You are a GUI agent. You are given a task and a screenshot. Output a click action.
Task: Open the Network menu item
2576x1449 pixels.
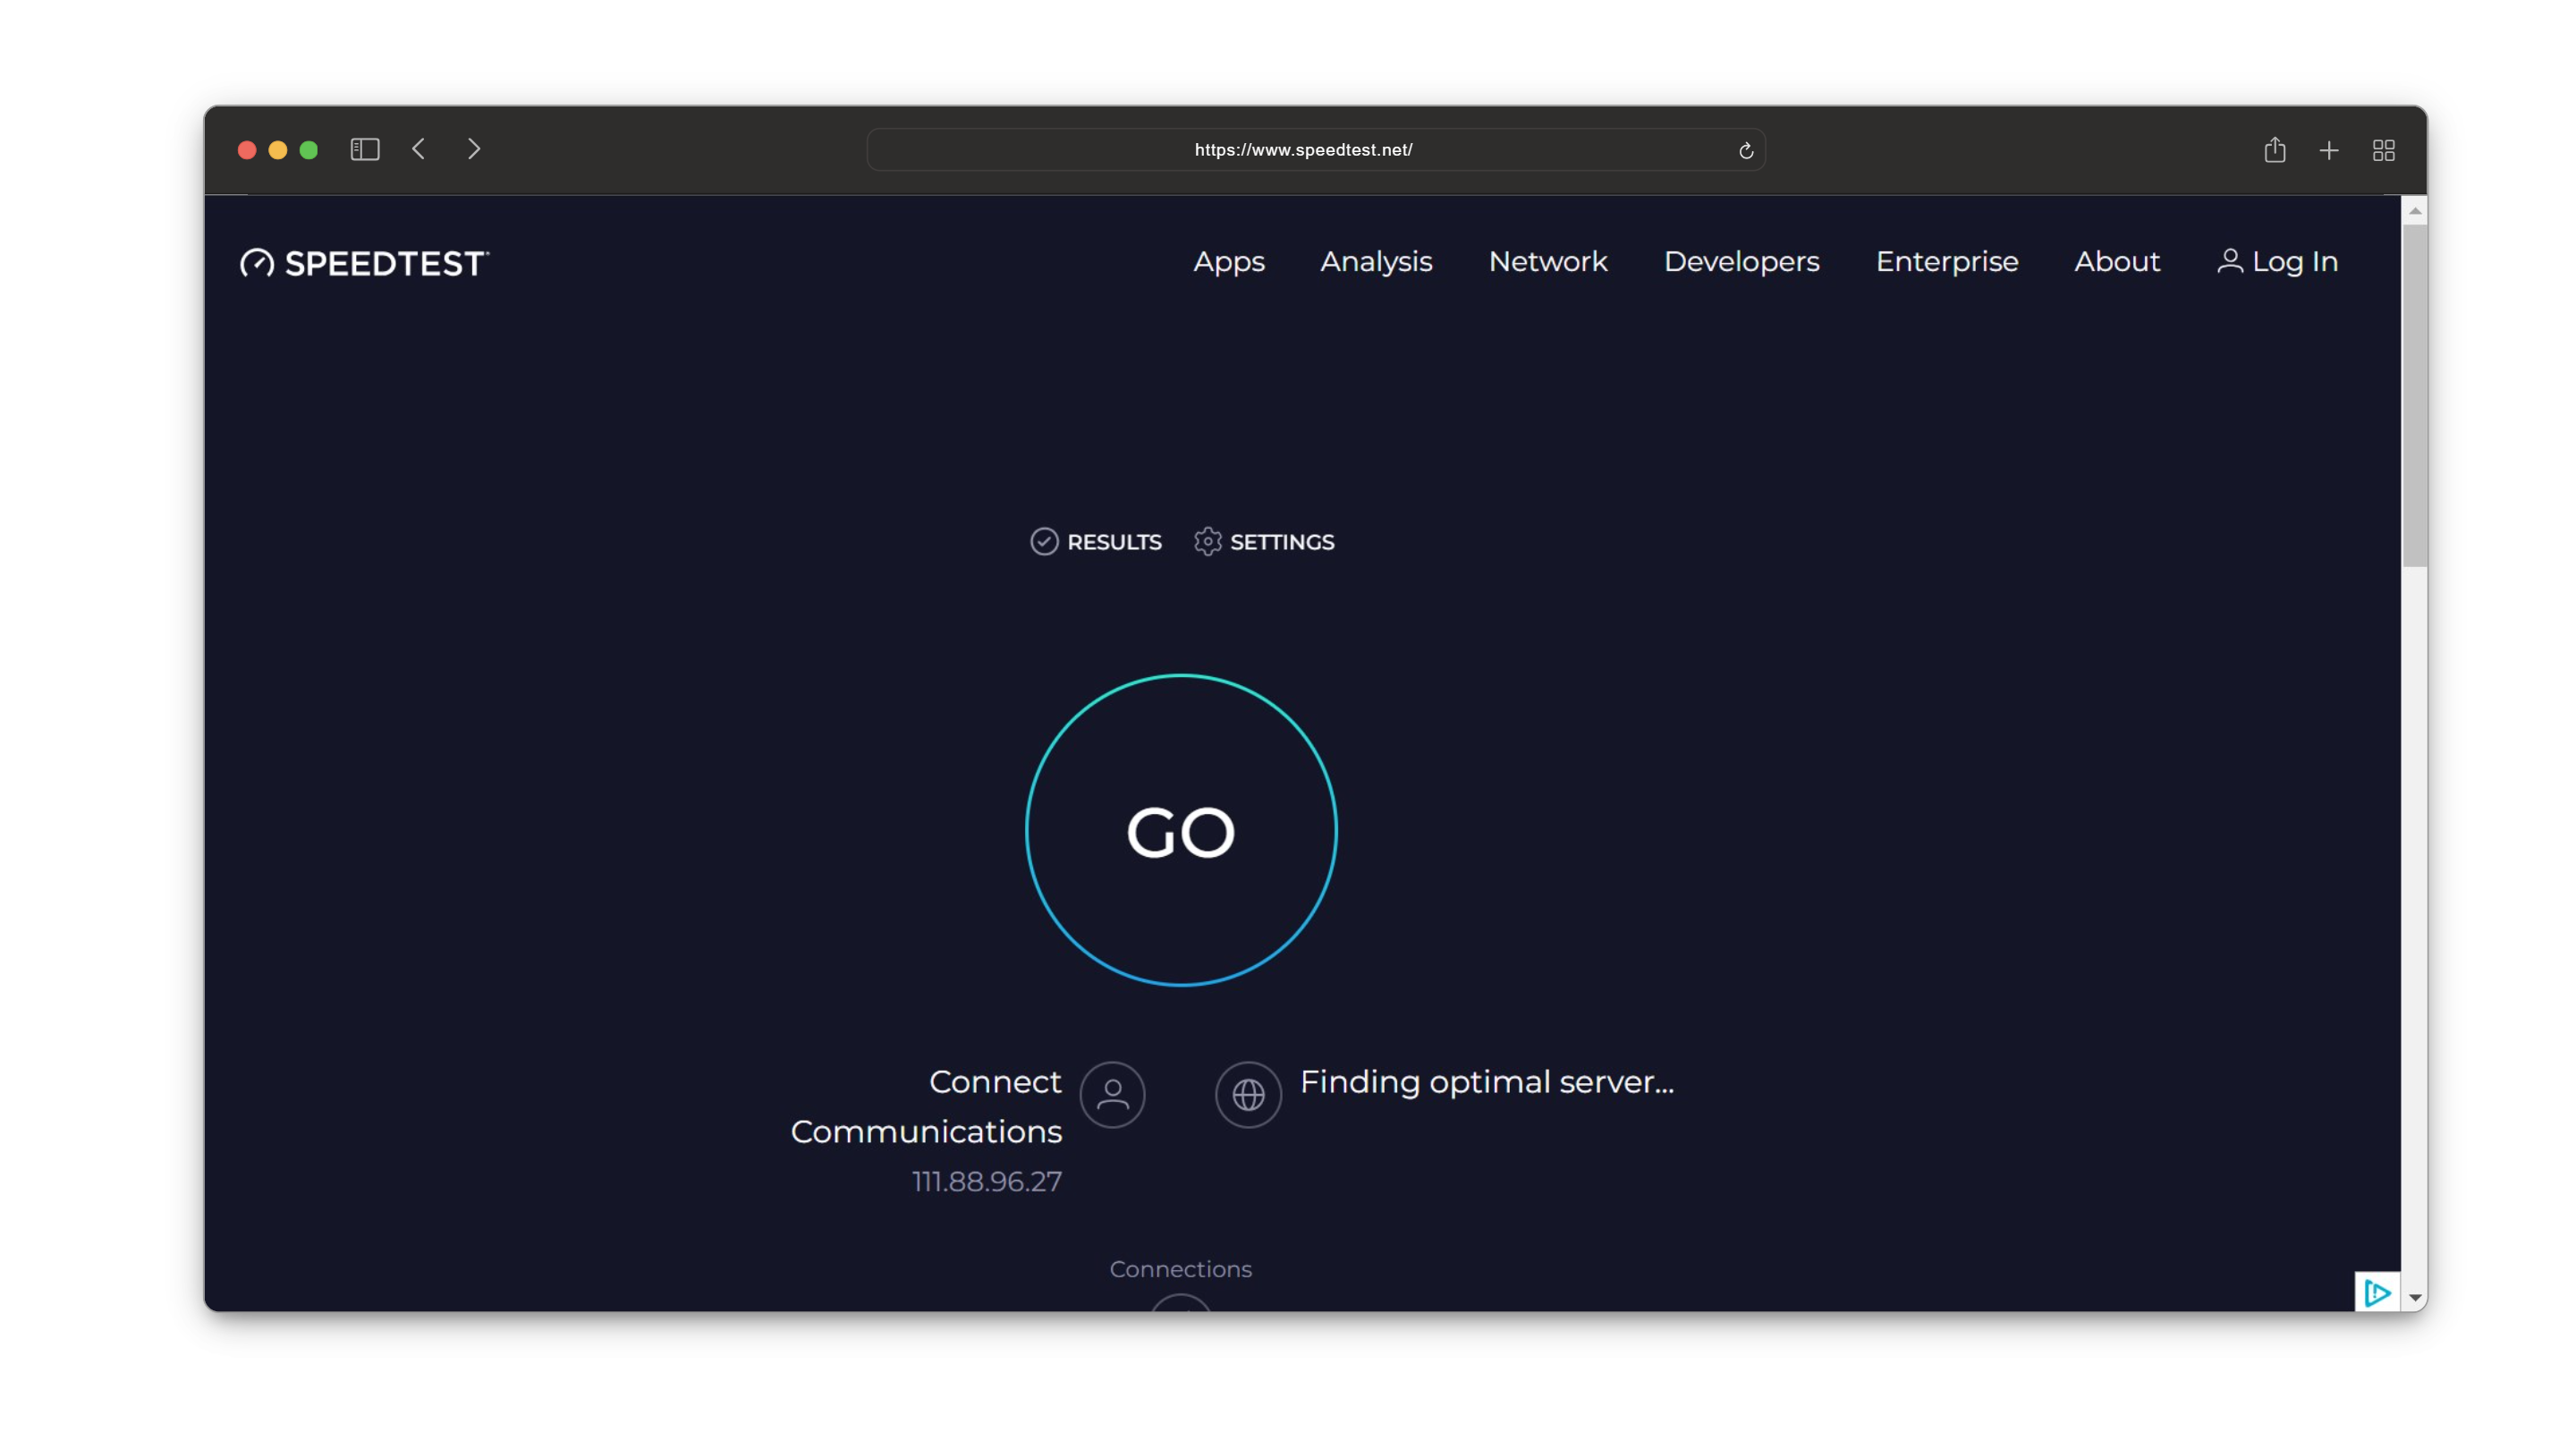[1547, 262]
